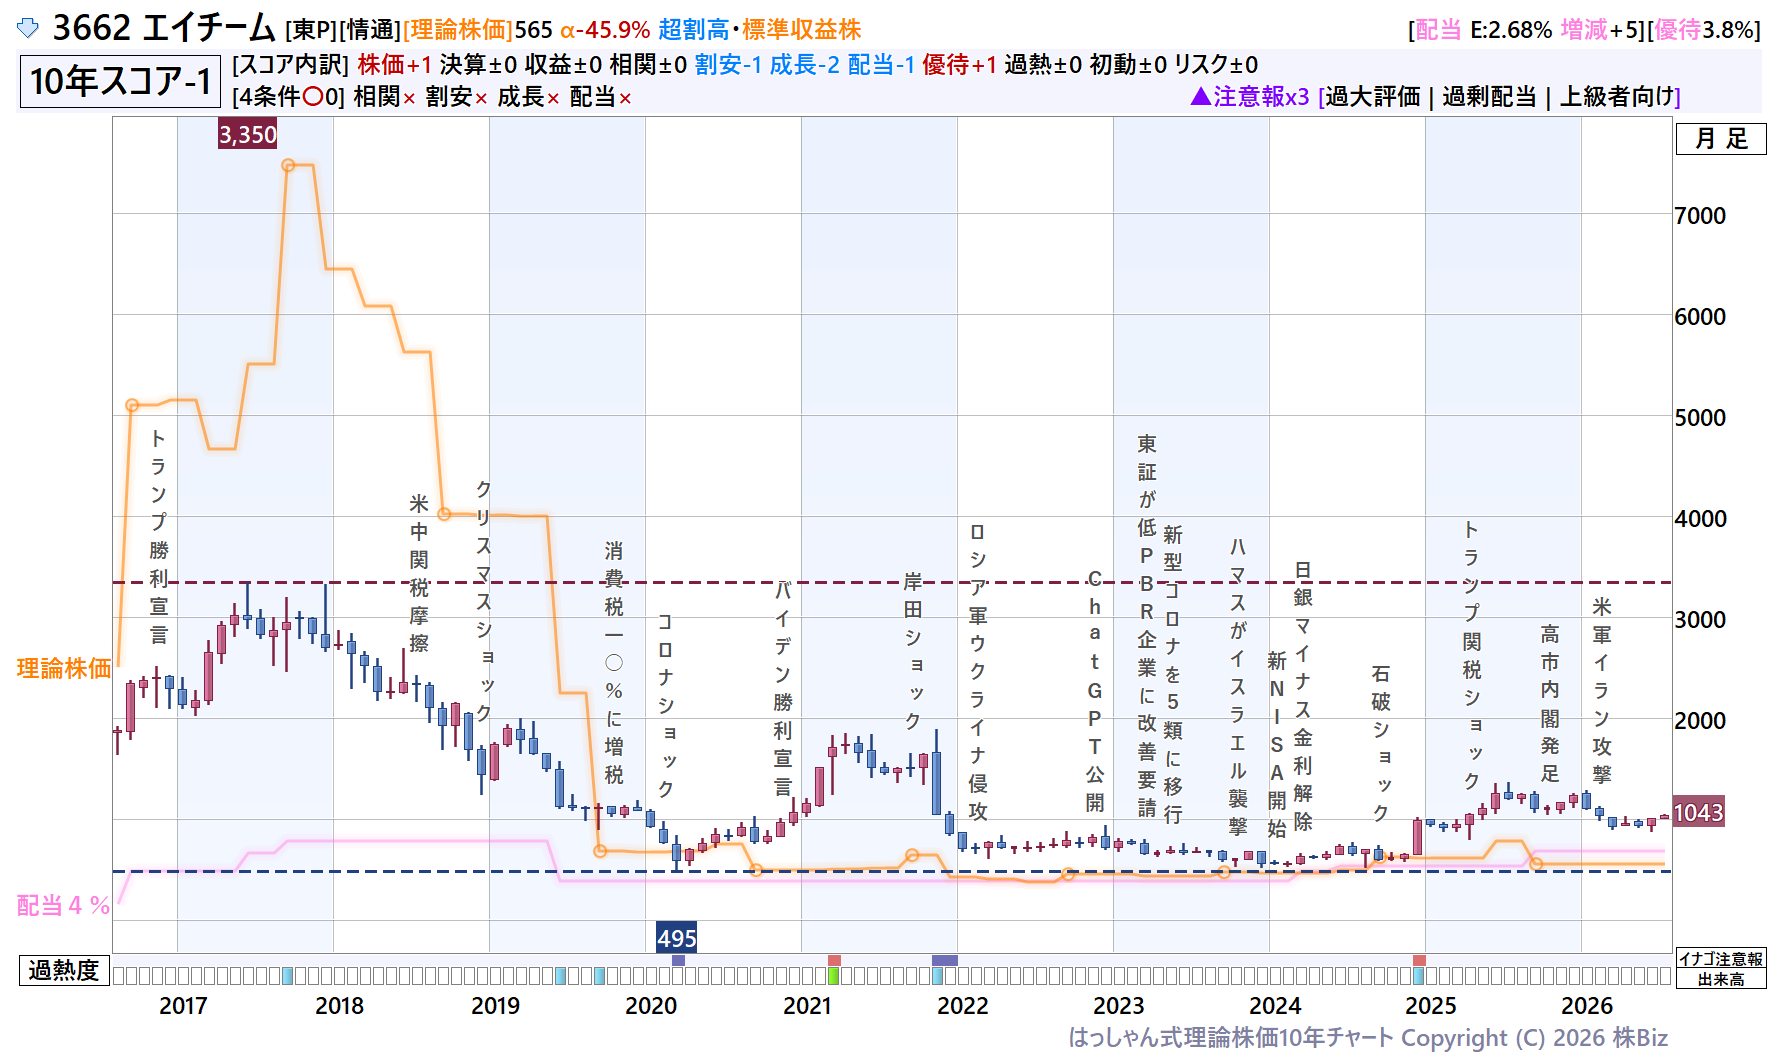This screenshot has height=1054, width=1780.
Task: Click the 10年スコア-1 score box
Action: tap(120, 81)
